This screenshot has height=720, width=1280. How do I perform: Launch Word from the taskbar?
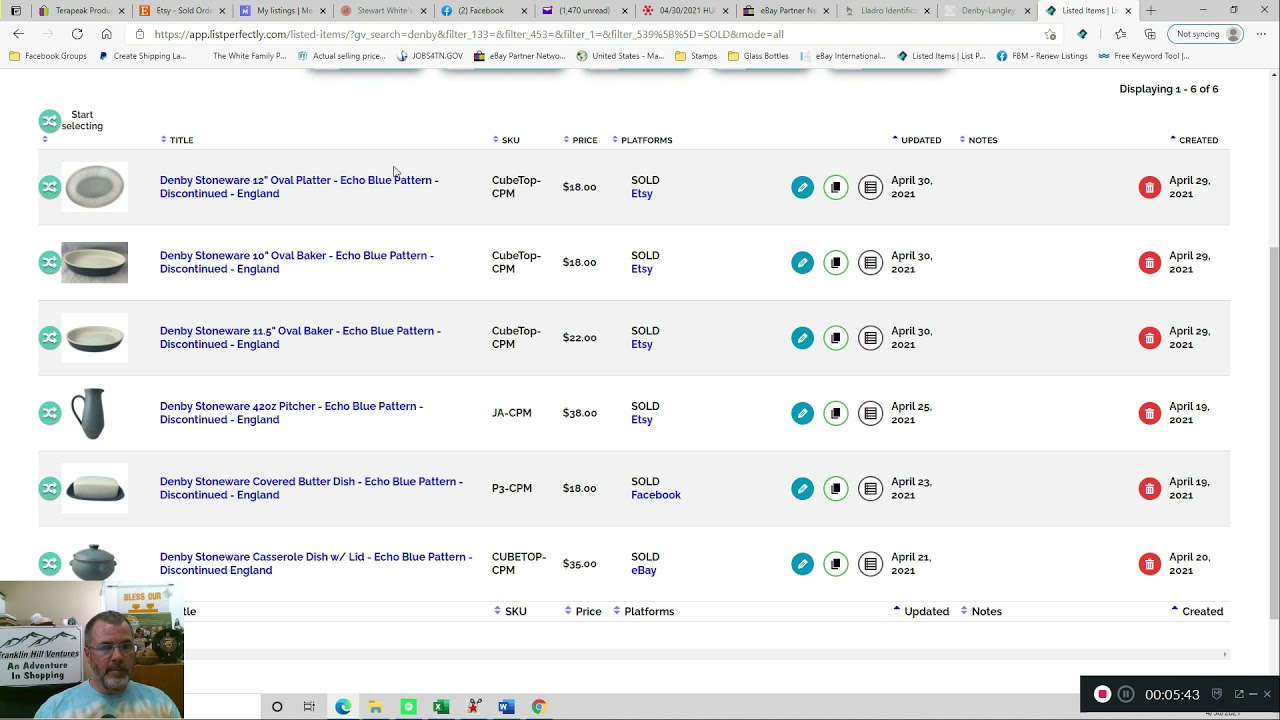pos(506,707)
